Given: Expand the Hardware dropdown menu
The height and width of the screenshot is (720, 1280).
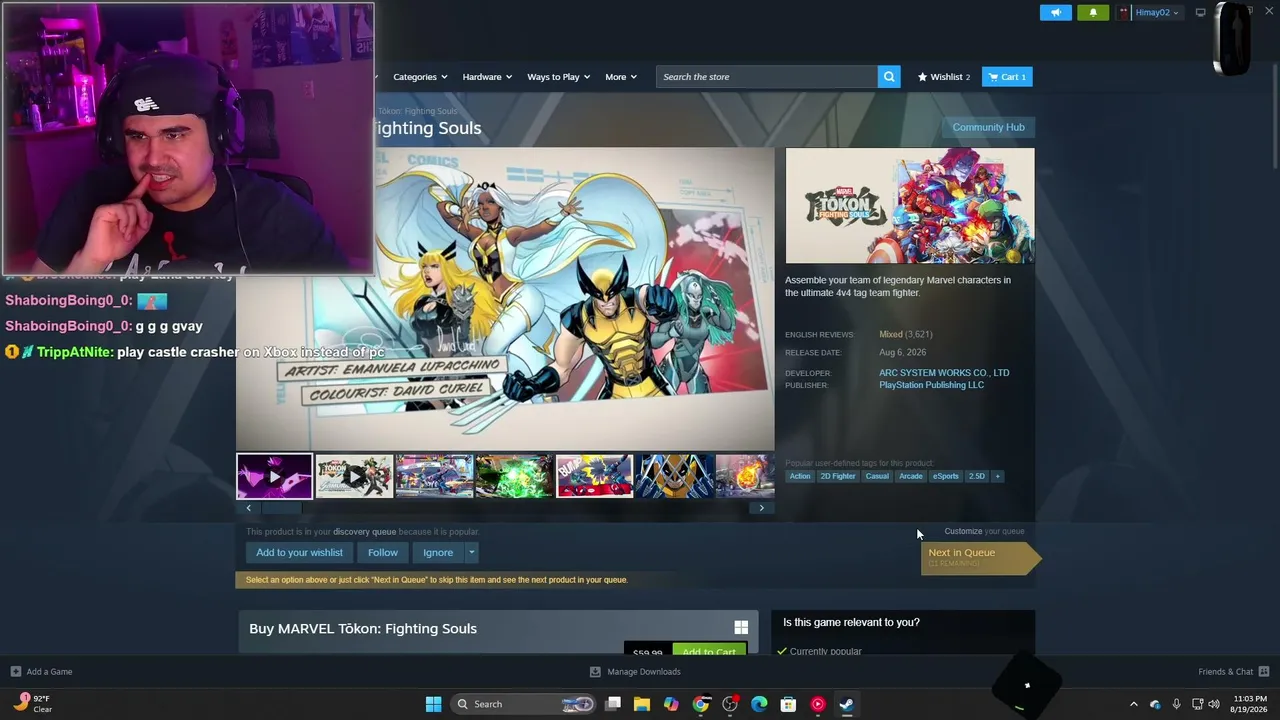Looking at the screenshot, I should click(x=487, y=77).
